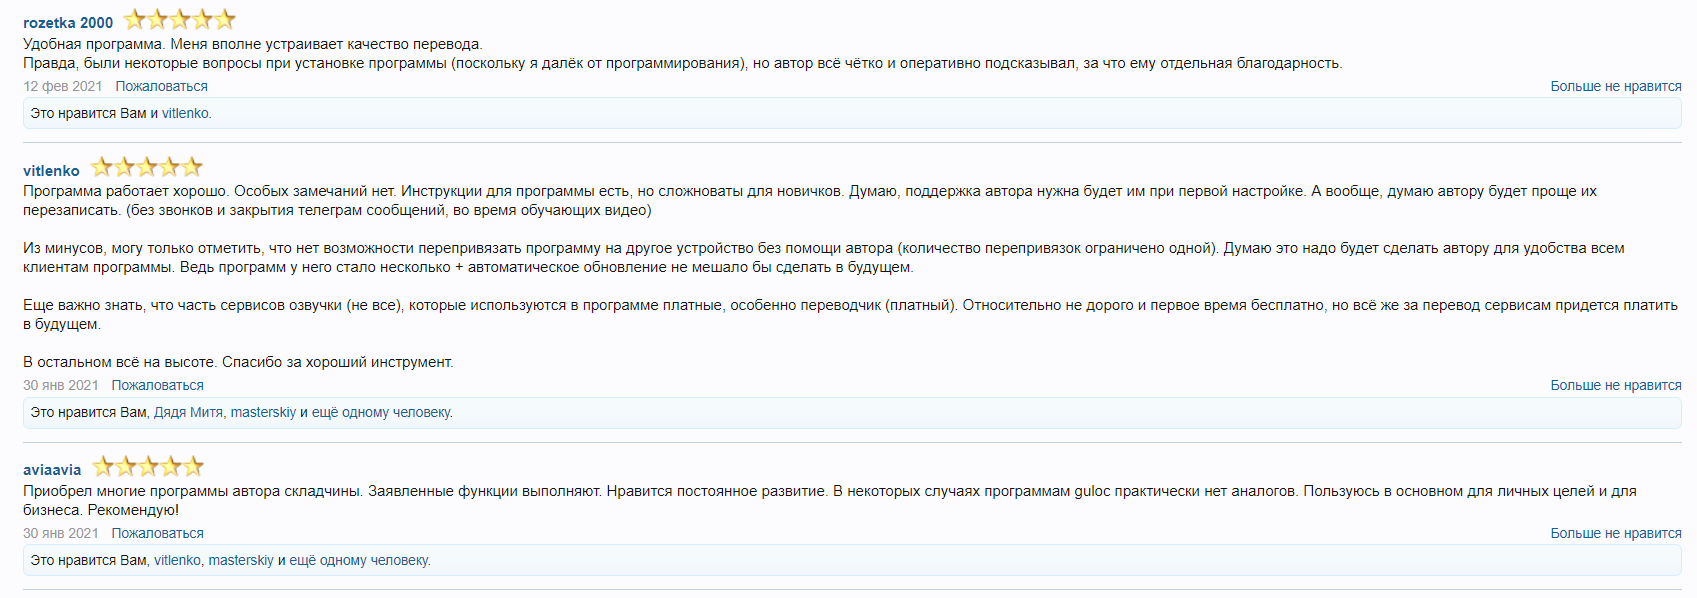The width and height of the screenshot is (1697, 598).
Task: Open vitlenko reviewer profile link
Action: click(x=51, y=171)
